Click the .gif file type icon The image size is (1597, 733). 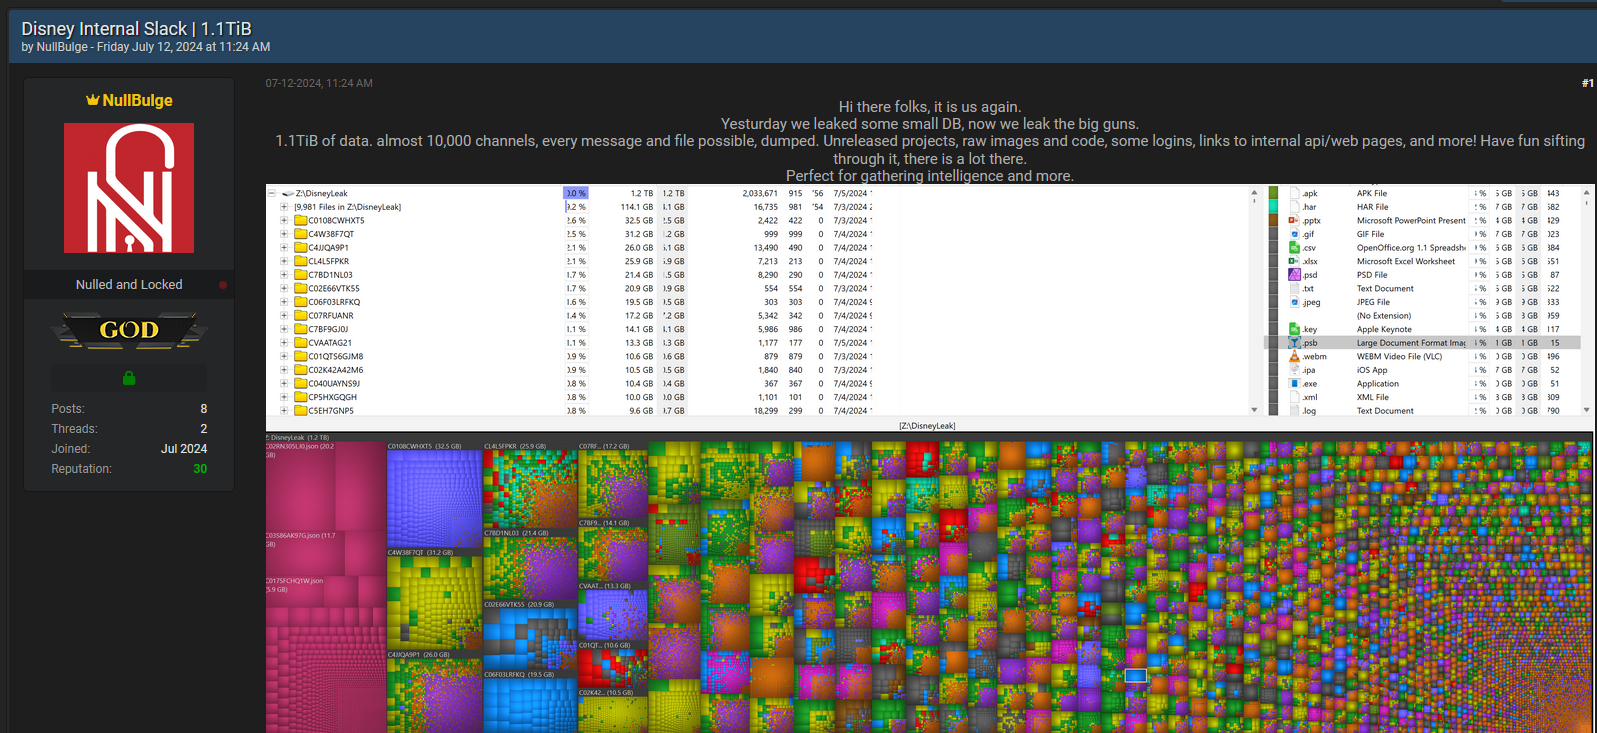click(1294, 234)
